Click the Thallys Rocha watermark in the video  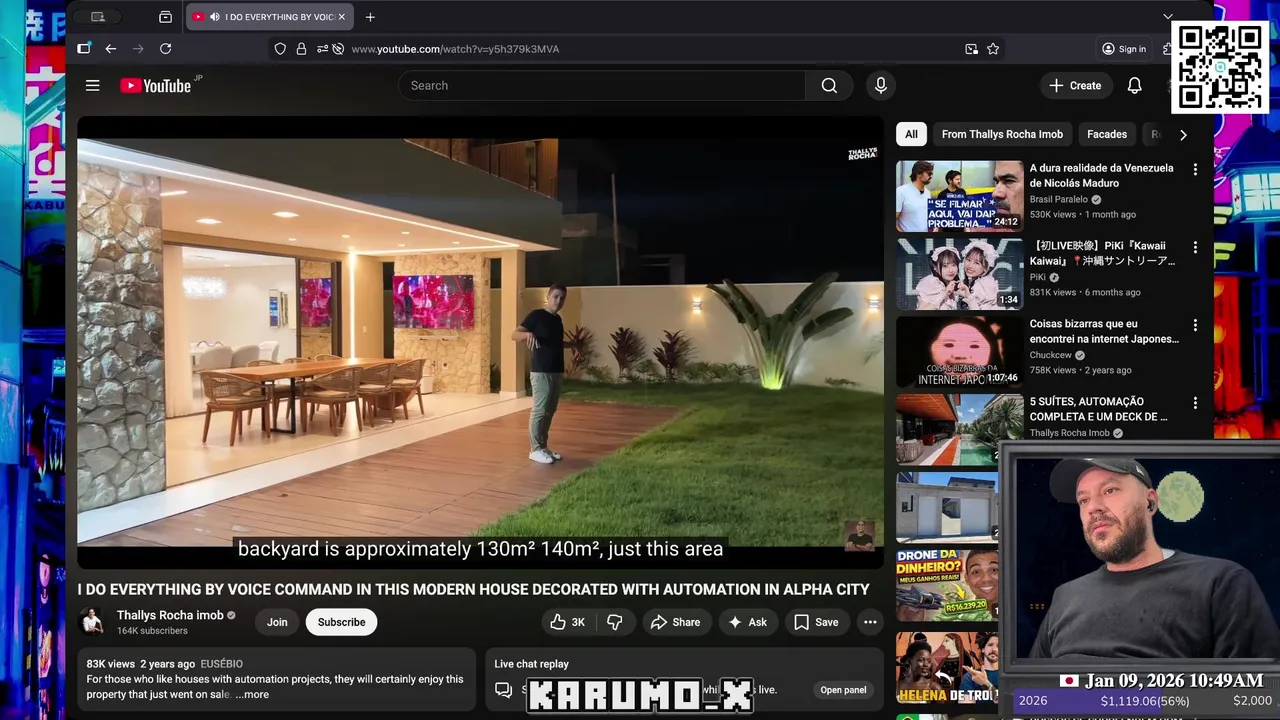[862, 154]
